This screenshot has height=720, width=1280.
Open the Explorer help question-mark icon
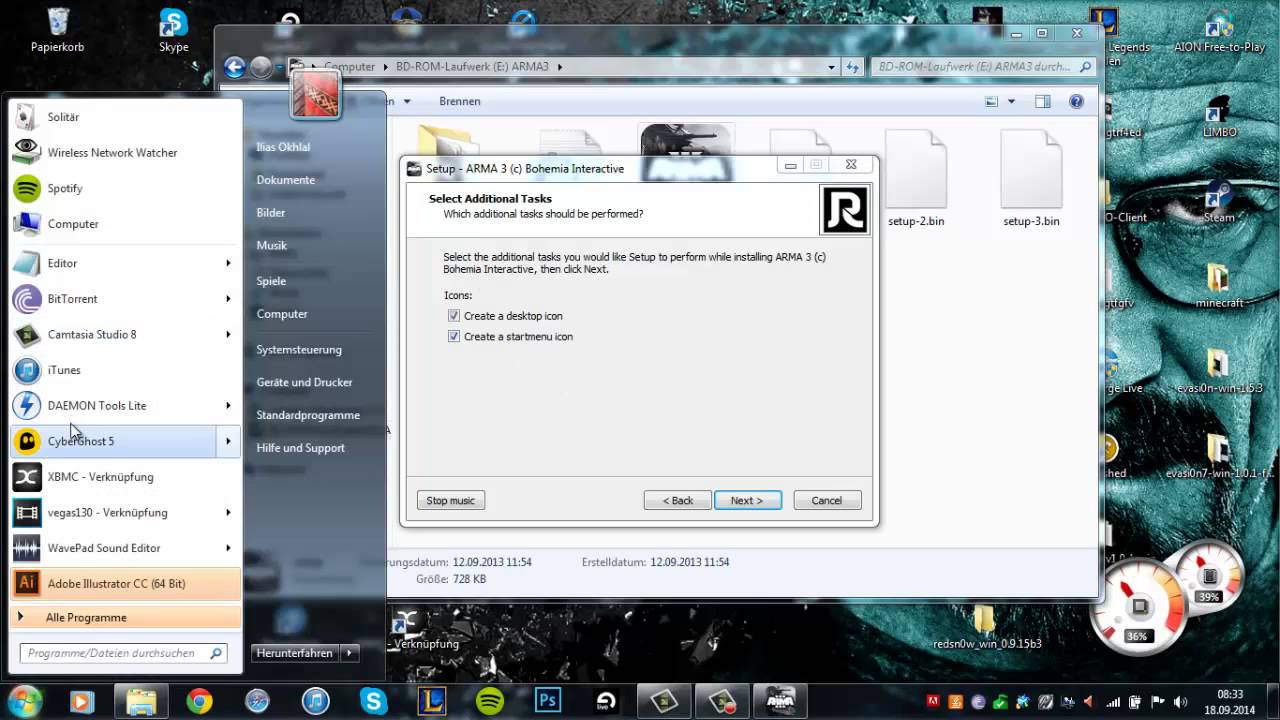[x=1076, y=101]
